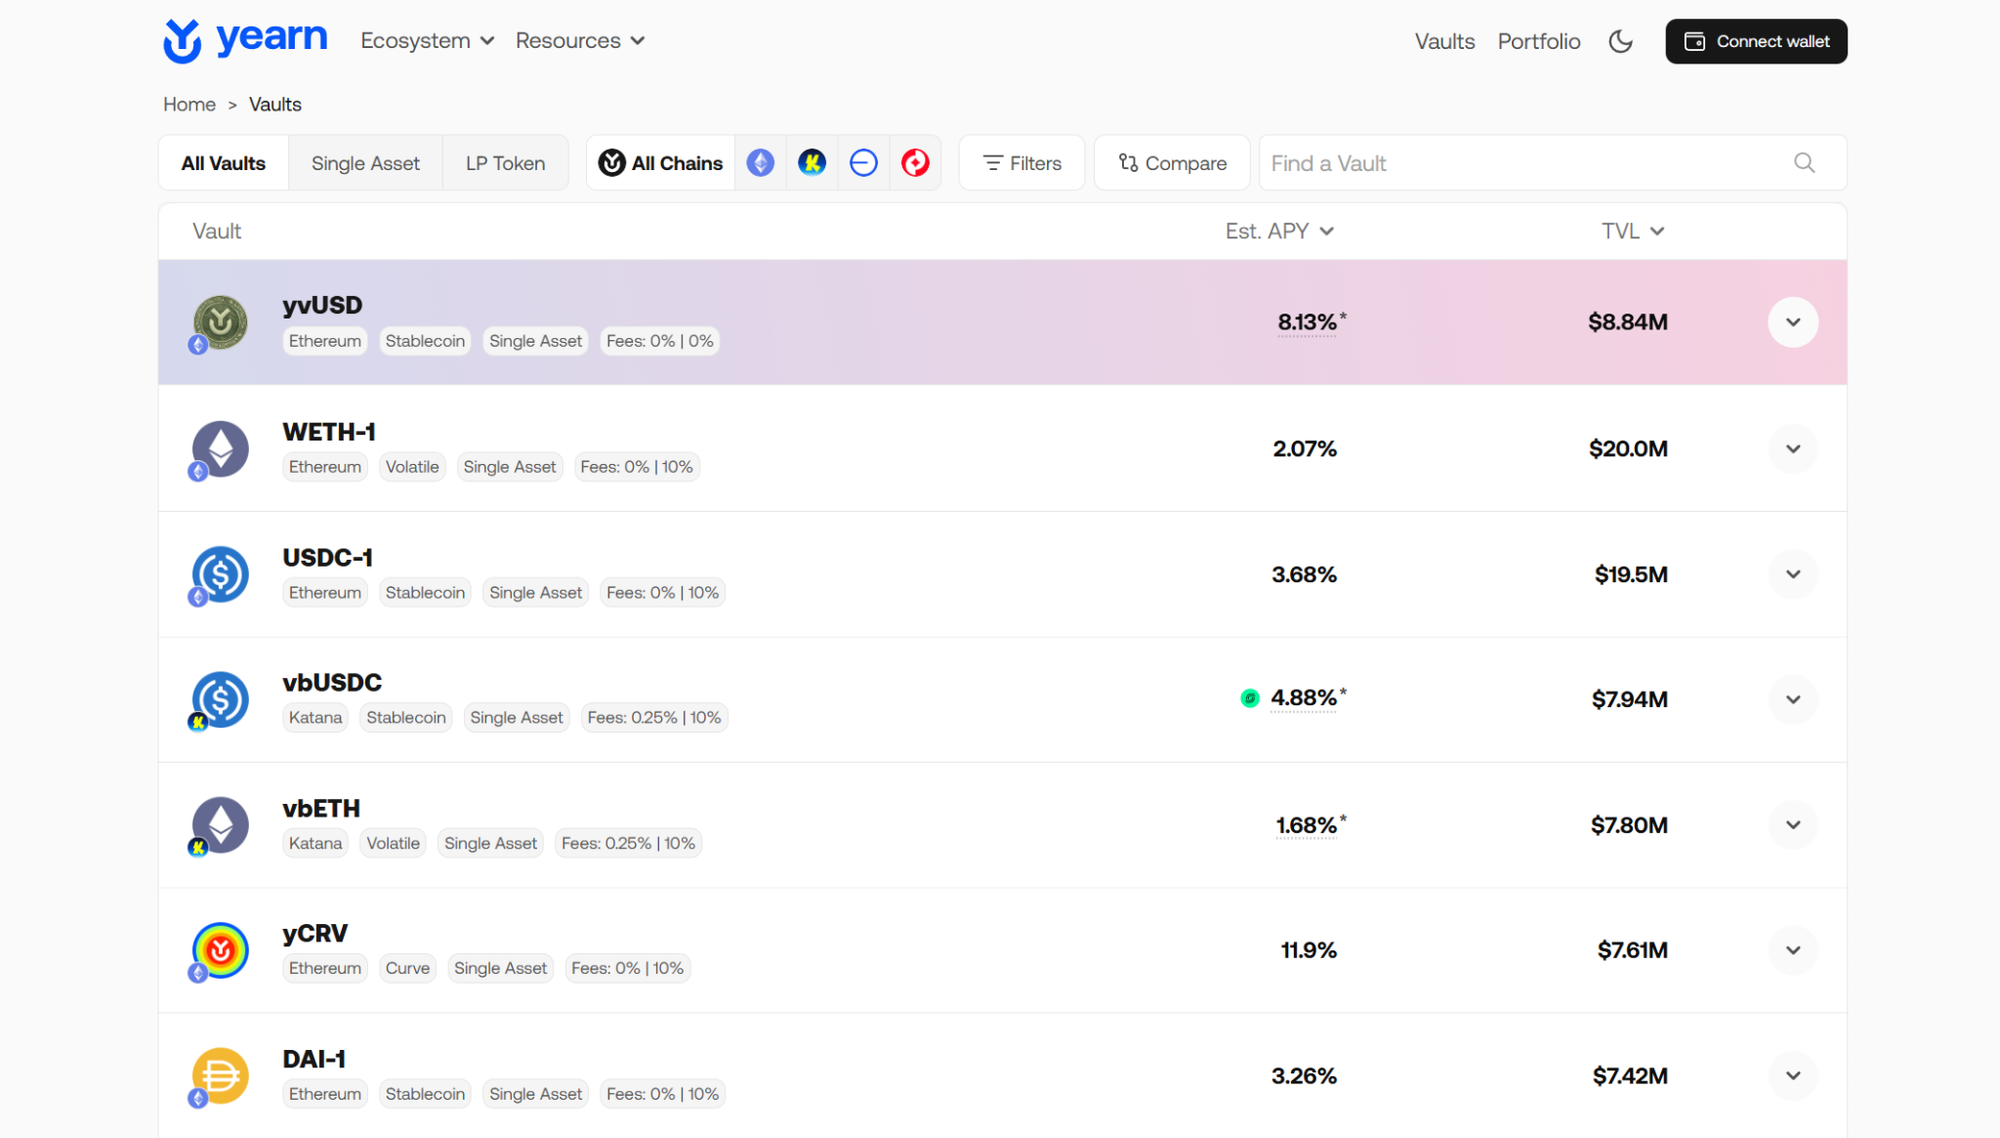Open the yCRV vault name
The width and height of the screenshot is (2000, 1138).
tap(315, 933)
